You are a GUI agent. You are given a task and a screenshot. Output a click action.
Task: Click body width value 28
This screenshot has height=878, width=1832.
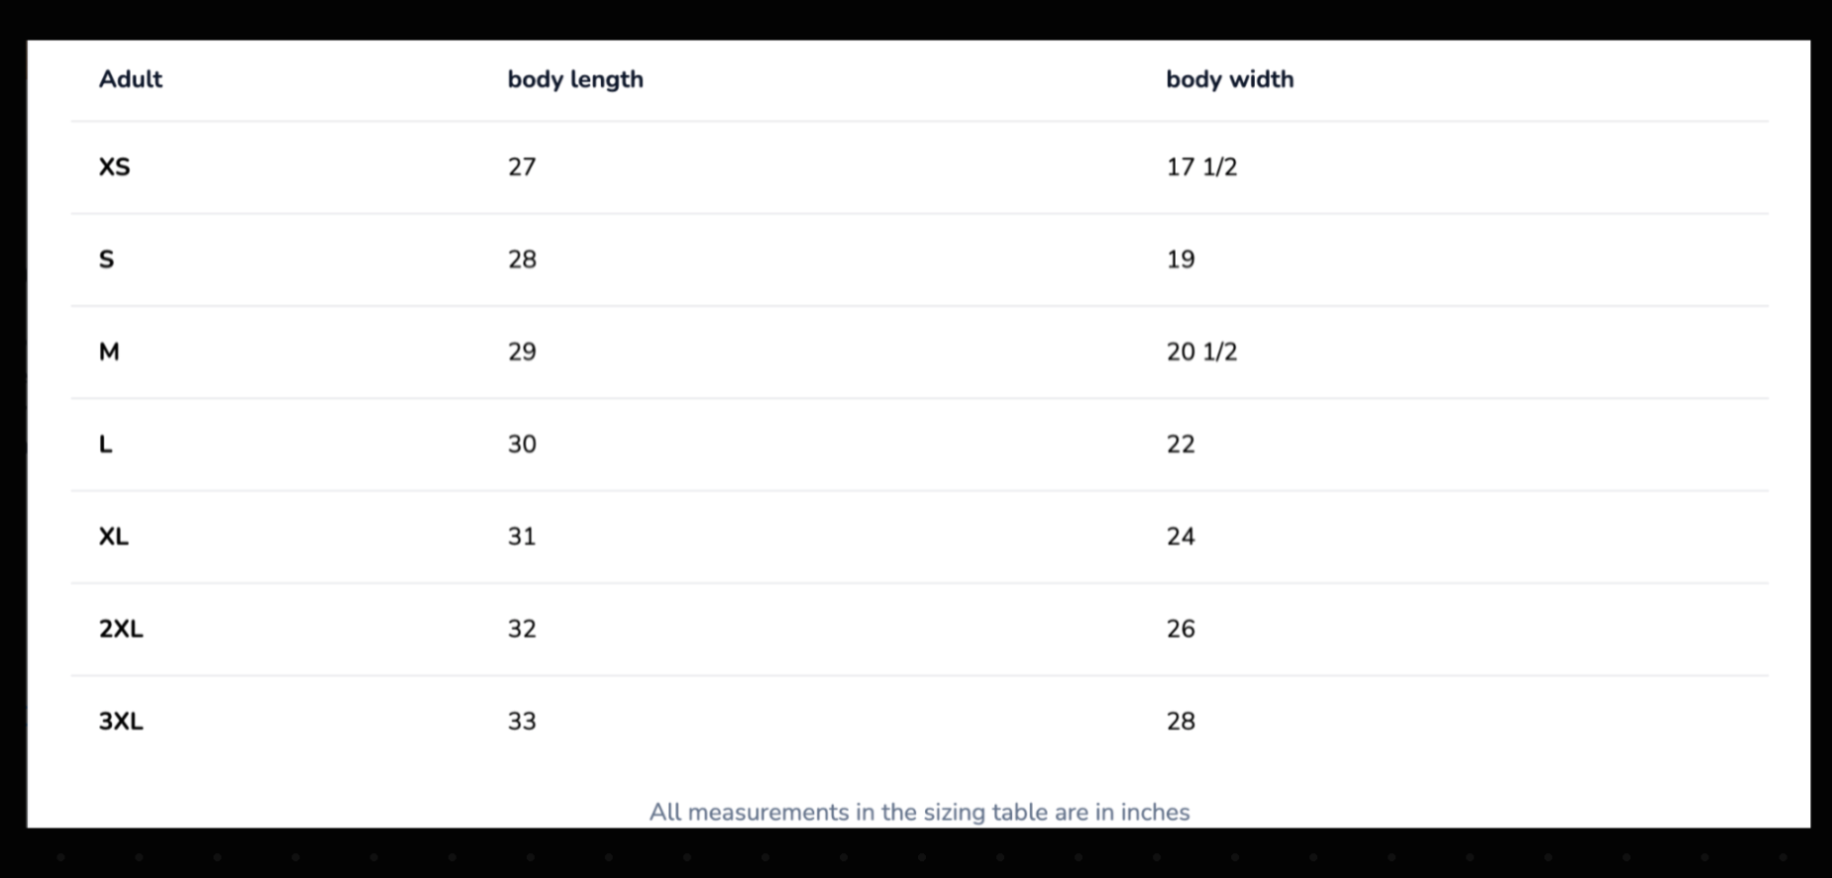tap(1180, 721)
